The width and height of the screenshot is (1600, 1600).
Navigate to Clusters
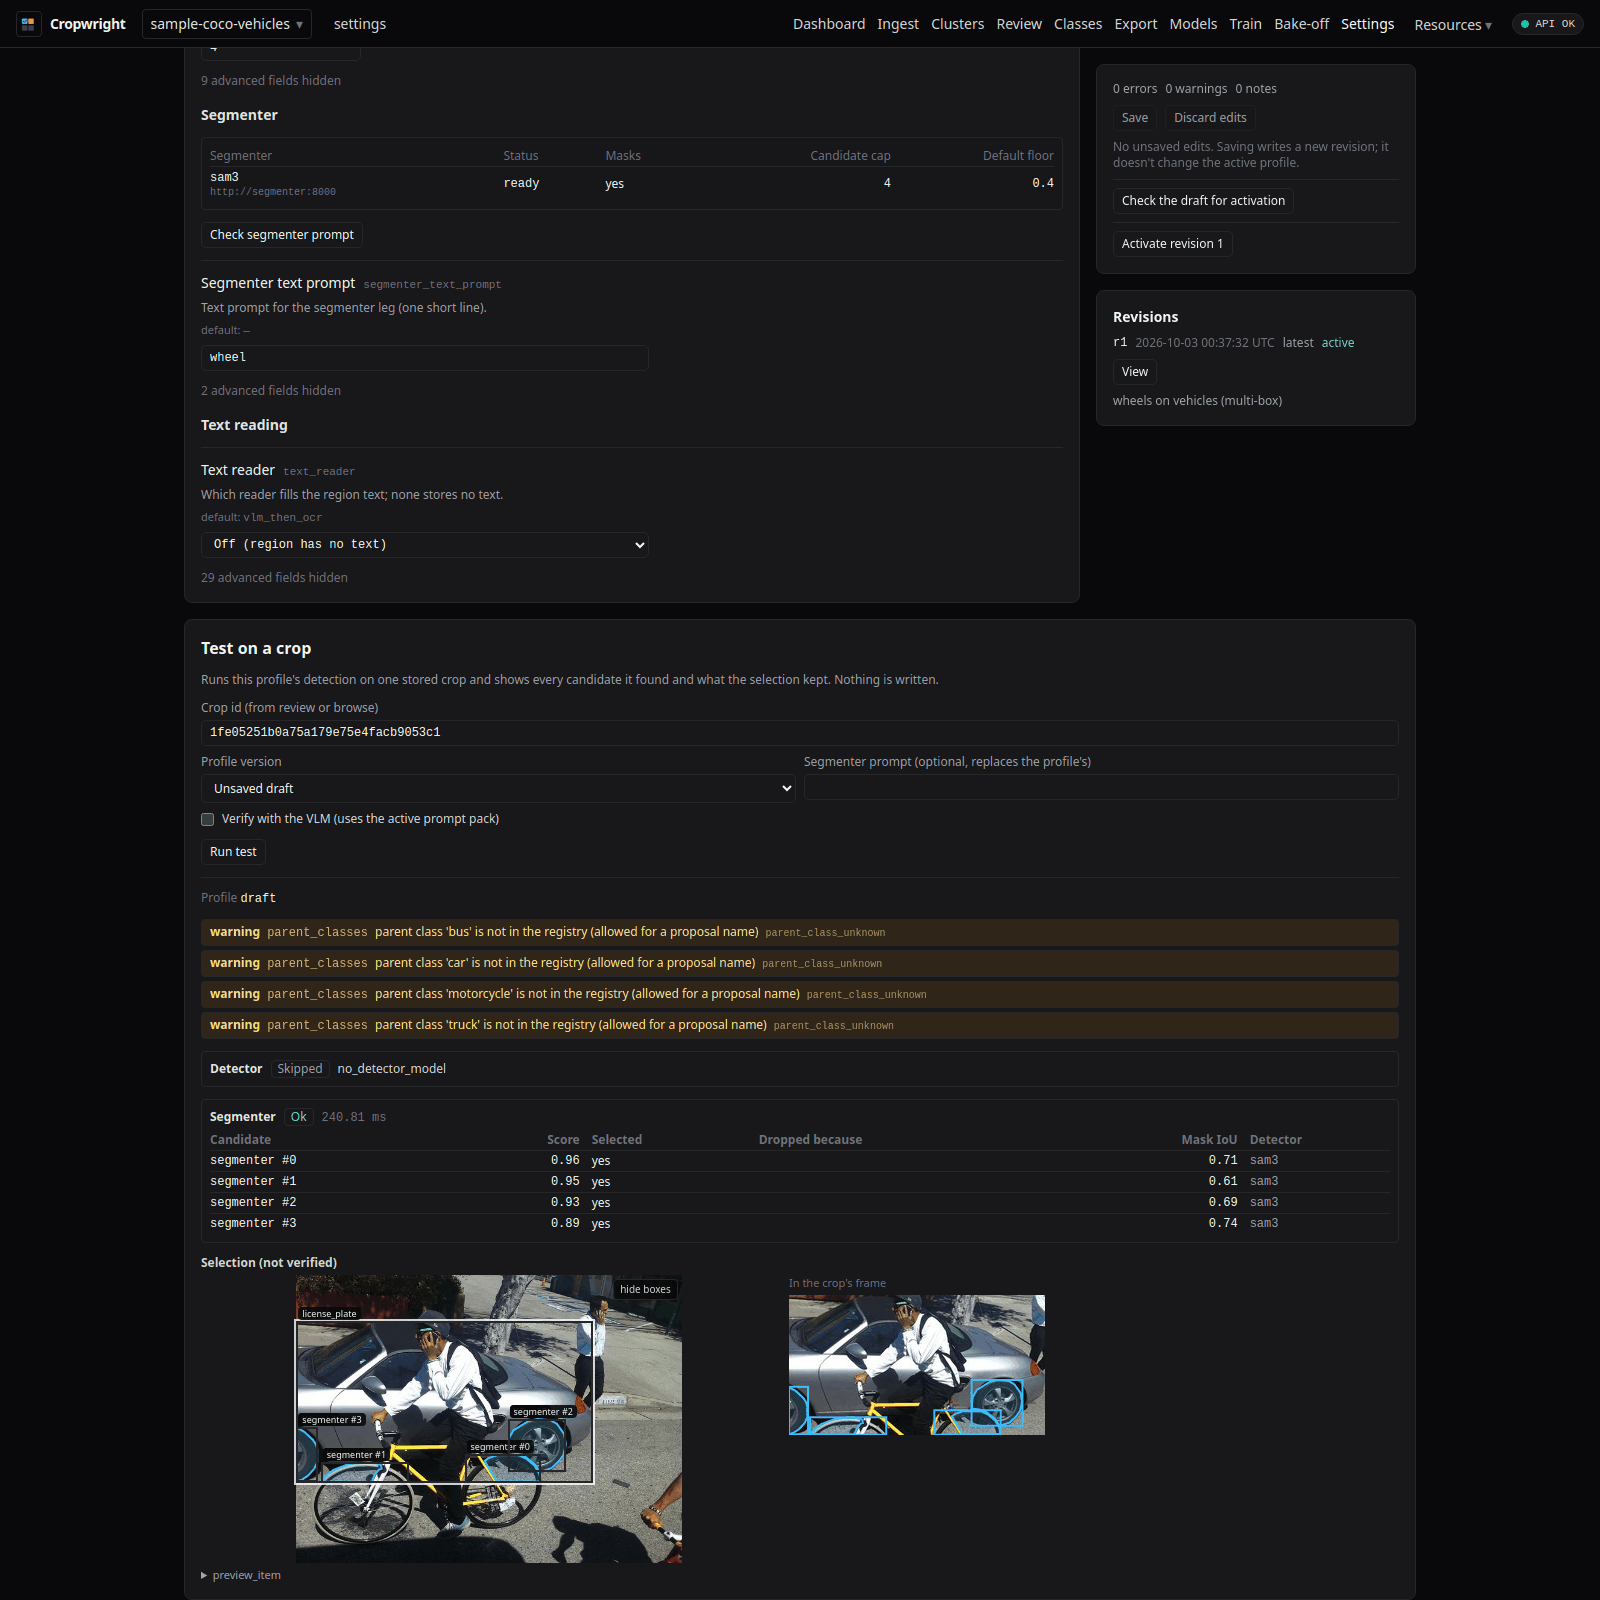pyautogui.click(x=958, y=24)
